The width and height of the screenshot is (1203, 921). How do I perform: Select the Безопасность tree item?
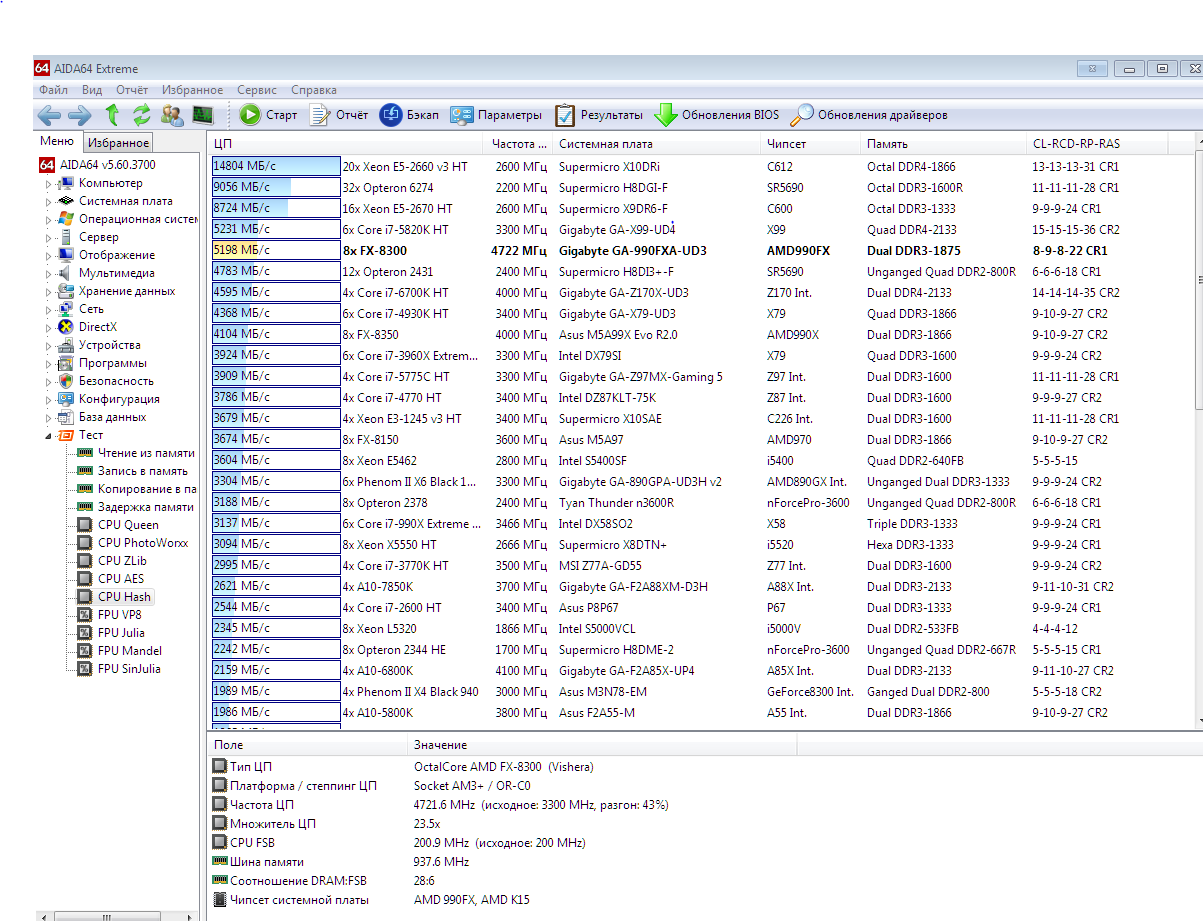[x=116, y=381]
